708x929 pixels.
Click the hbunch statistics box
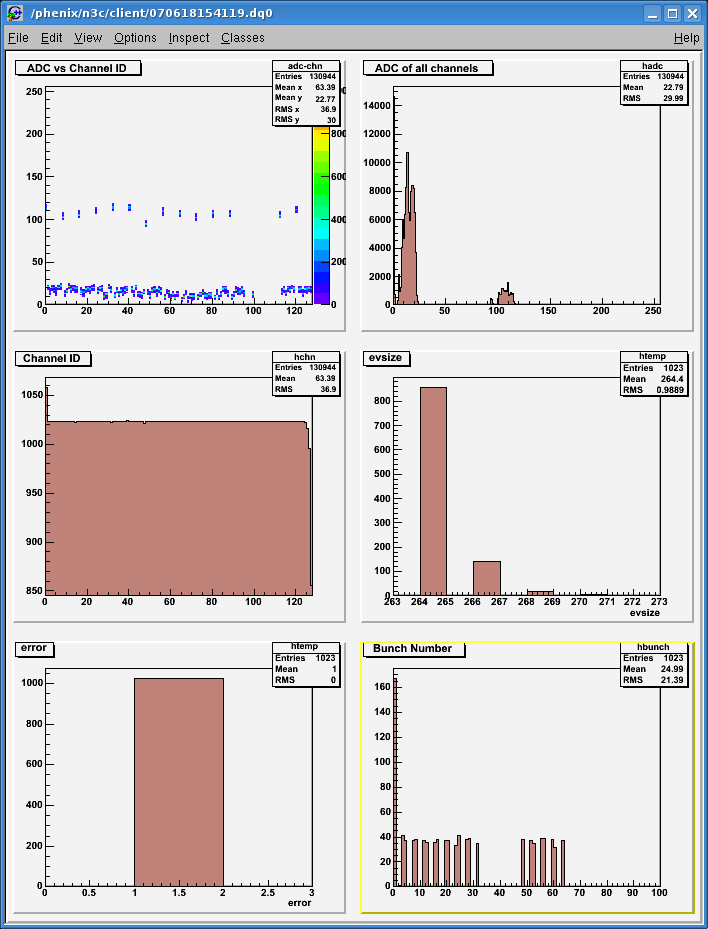click(x=653, y=663)
